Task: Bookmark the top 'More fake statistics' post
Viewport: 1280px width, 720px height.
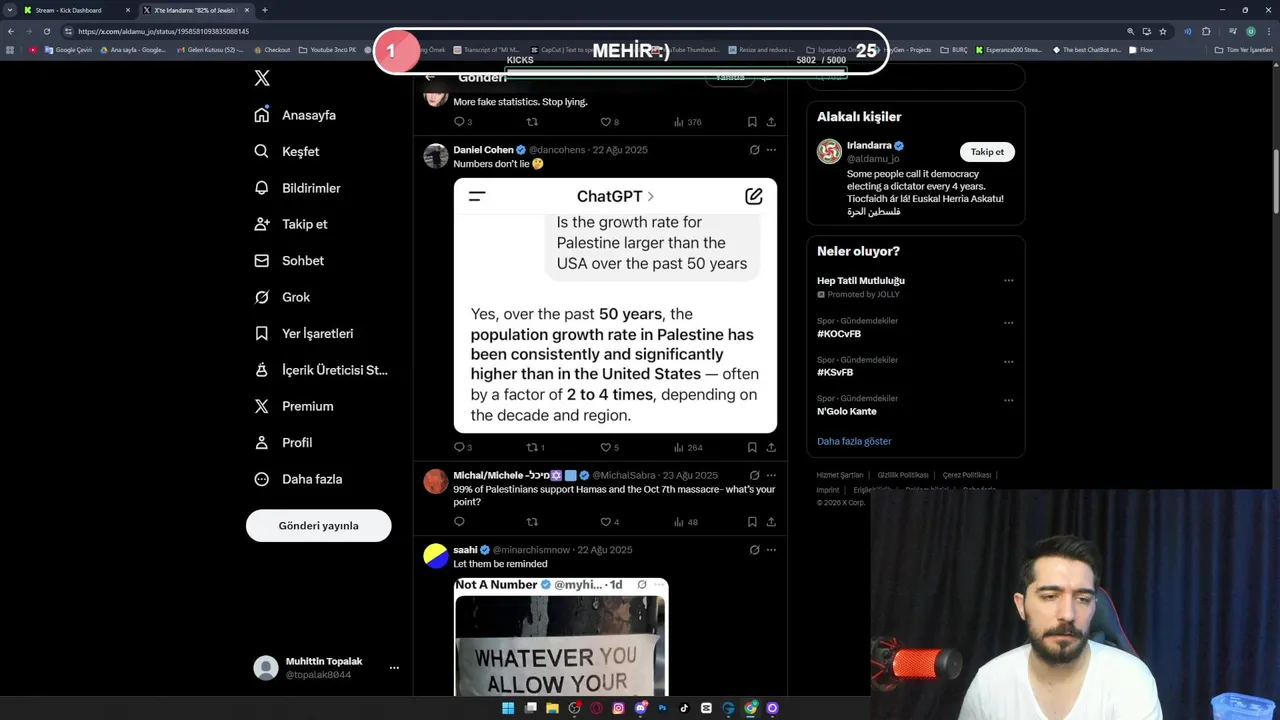Action: pos(752,122)
